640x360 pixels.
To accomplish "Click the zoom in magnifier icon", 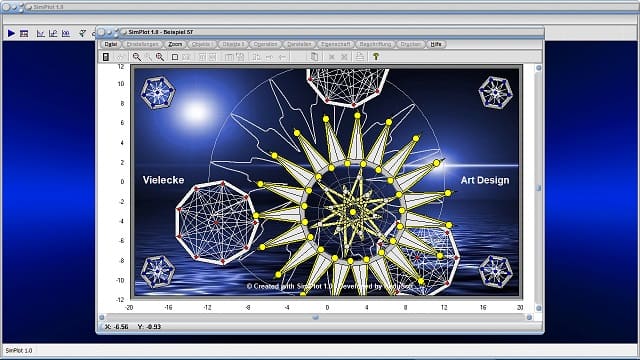I will tap(160, 57).
